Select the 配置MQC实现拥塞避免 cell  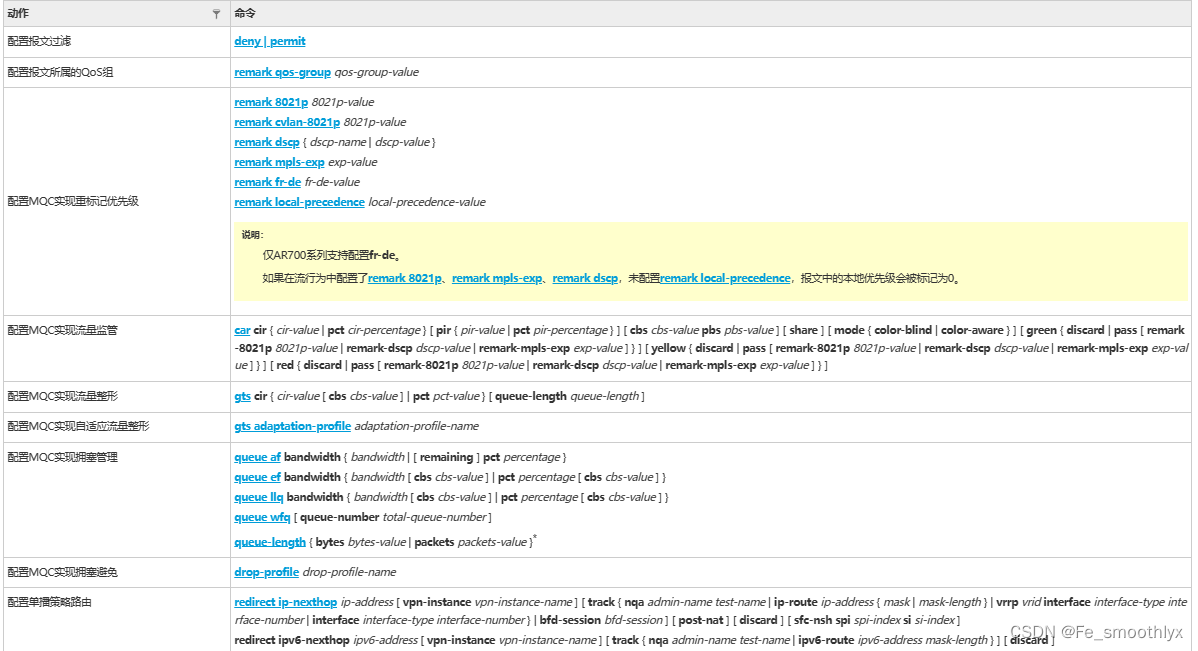click(116, 572)
